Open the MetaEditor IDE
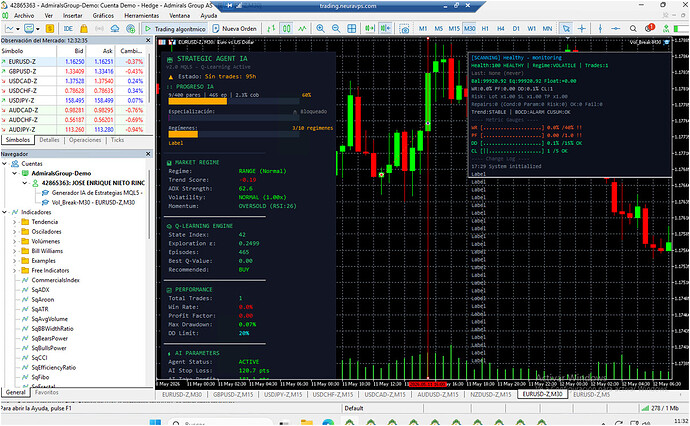 (68, 29)
